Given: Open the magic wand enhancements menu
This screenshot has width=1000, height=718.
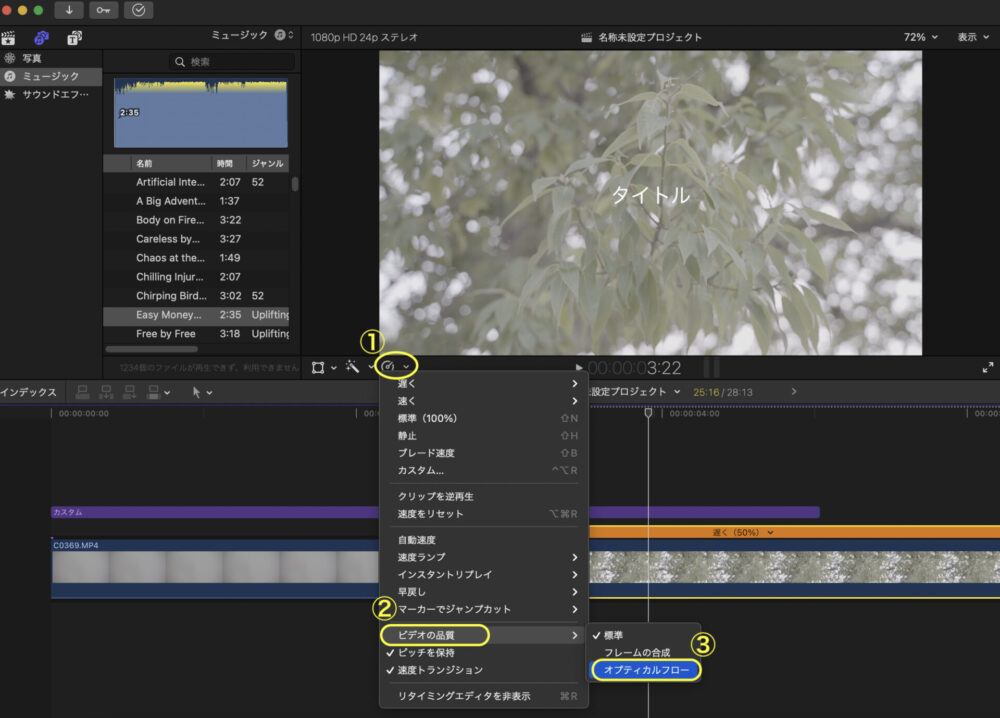Looking at the screenshot, I should pos(353,367).
